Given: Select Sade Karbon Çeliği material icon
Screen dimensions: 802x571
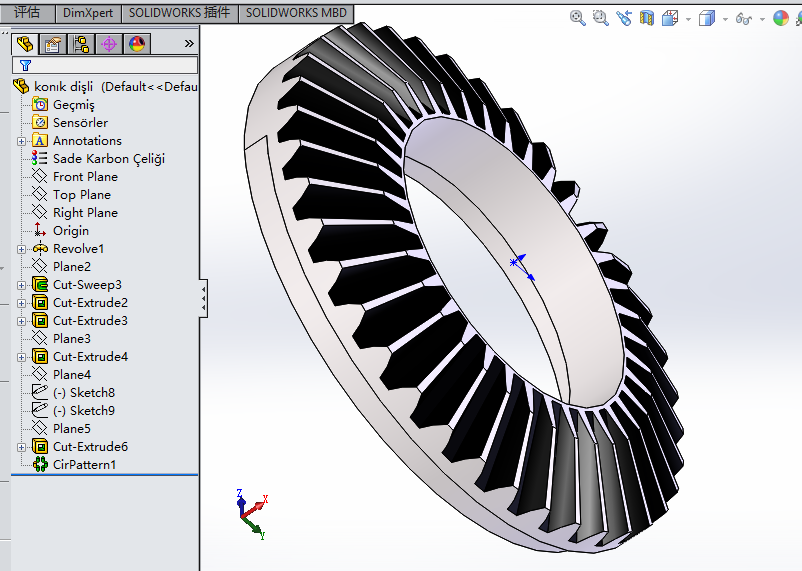Looking at the screenshot, I should click(40, 159).
